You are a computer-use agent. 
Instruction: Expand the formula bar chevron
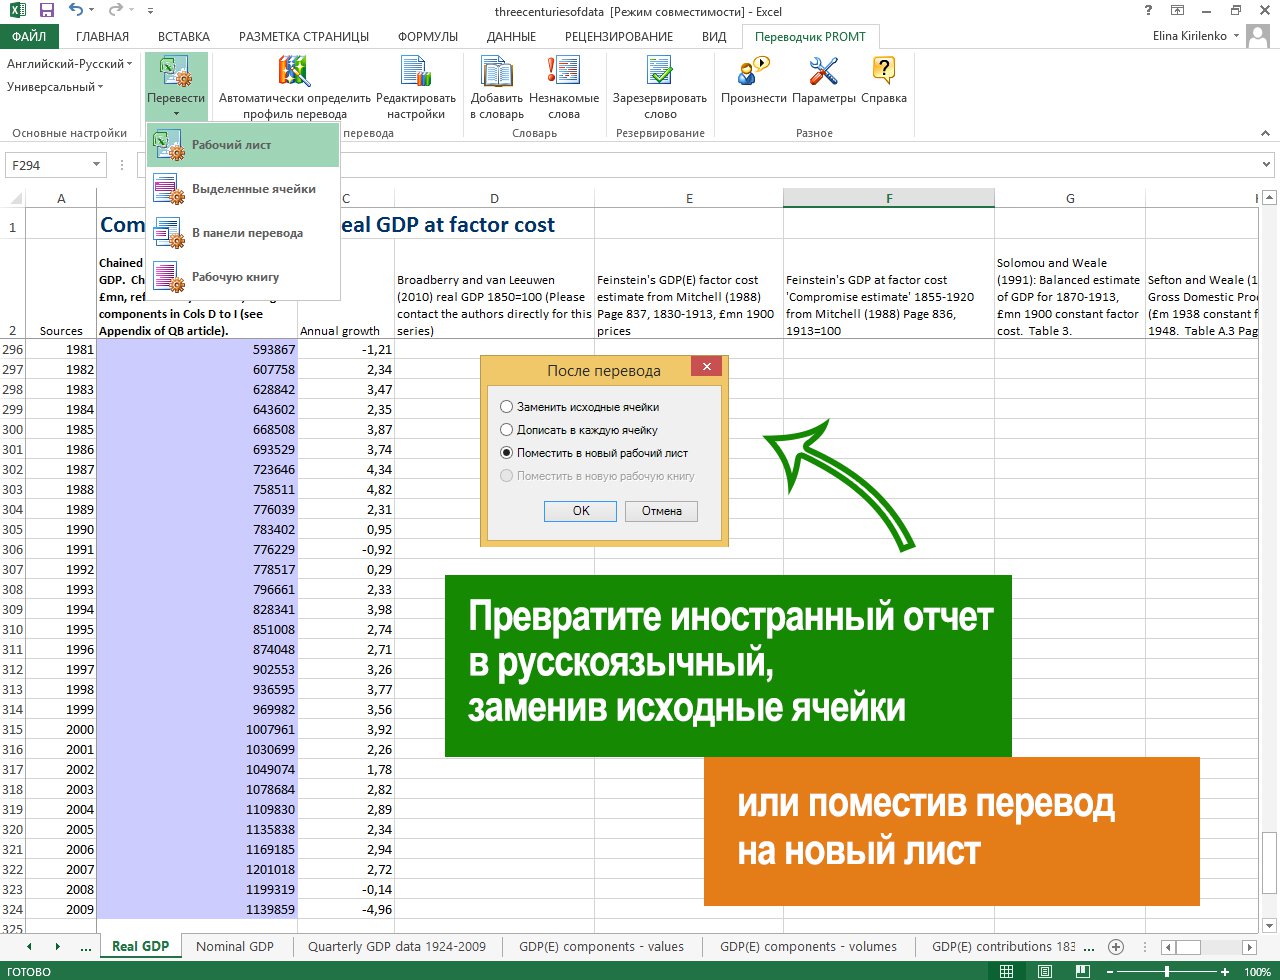tap(1267, 165)
